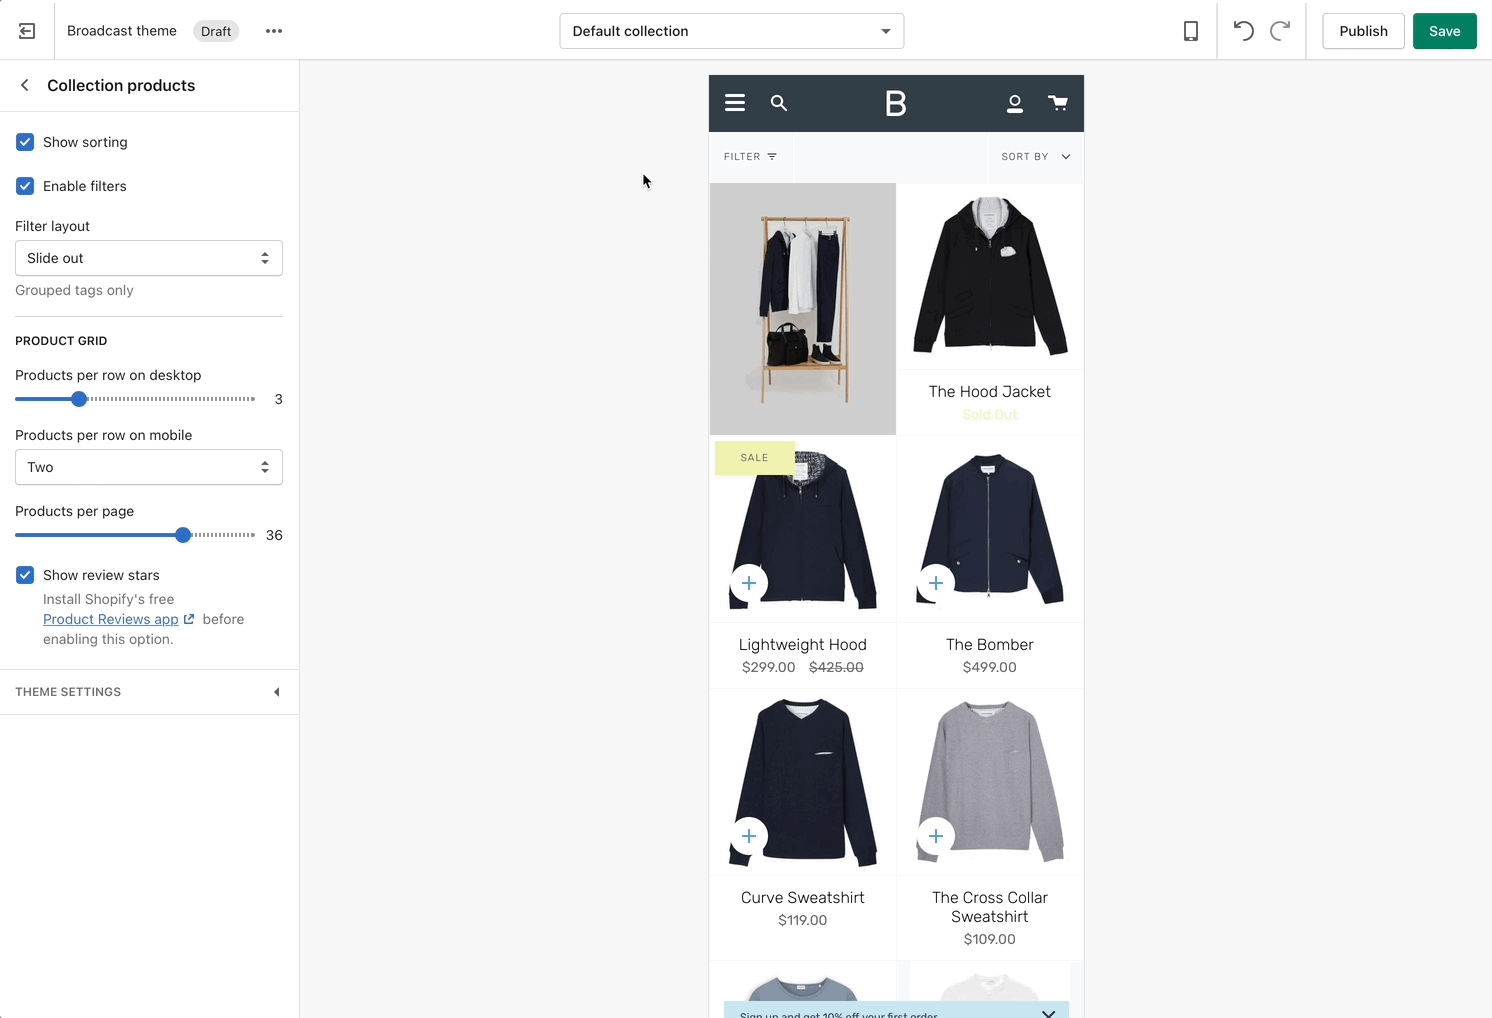This screenshot has height=1018, width=1492.
Task: Toggle the Show review stars checkbox
Action: (25, 575)
